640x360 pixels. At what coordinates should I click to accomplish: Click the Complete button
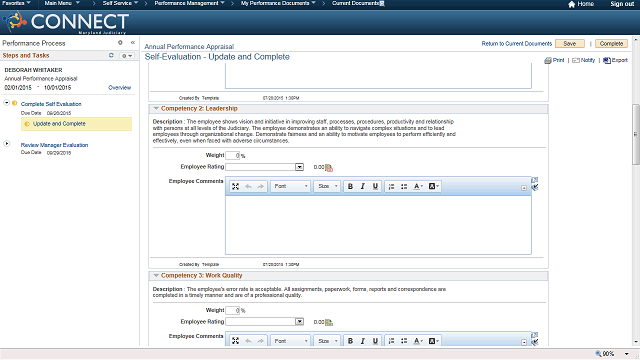[611, 44]
